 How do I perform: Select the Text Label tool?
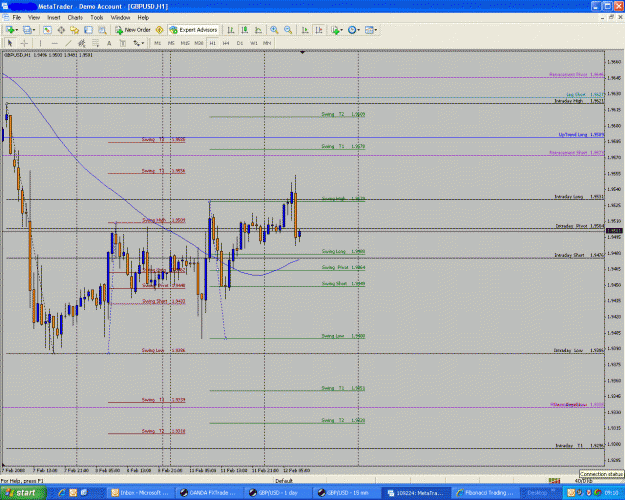click(122, 43)
